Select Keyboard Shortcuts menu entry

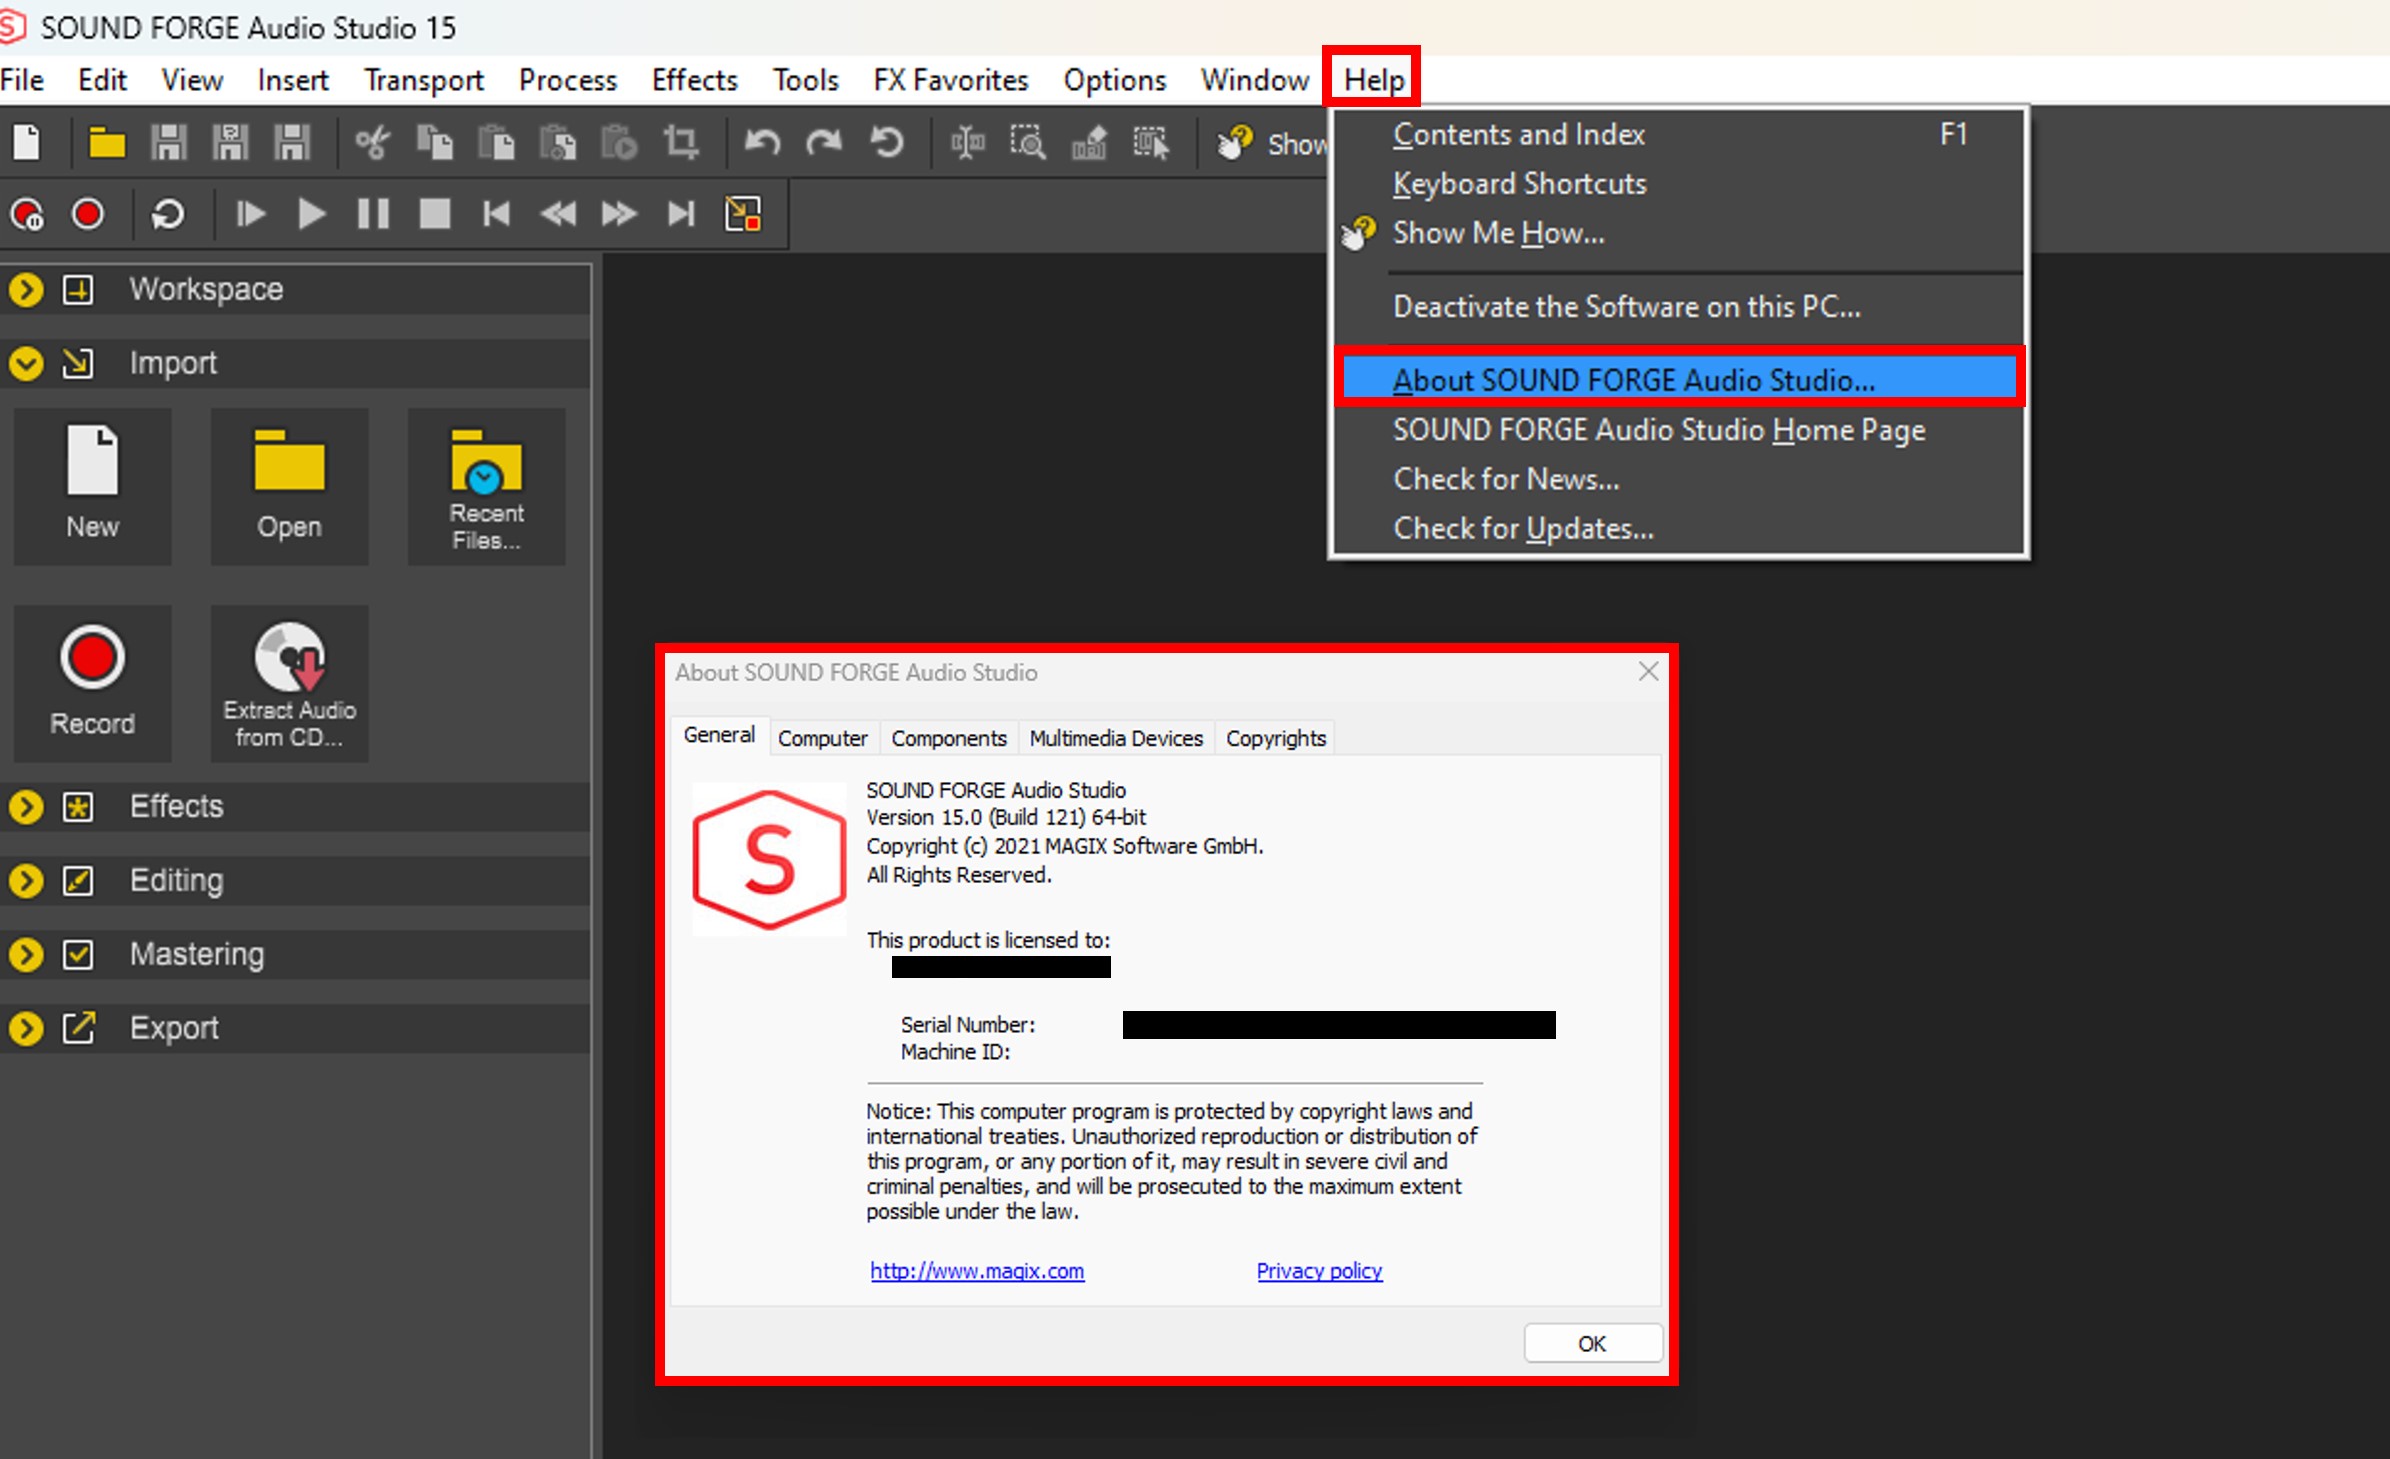[x=1678, y=184]
